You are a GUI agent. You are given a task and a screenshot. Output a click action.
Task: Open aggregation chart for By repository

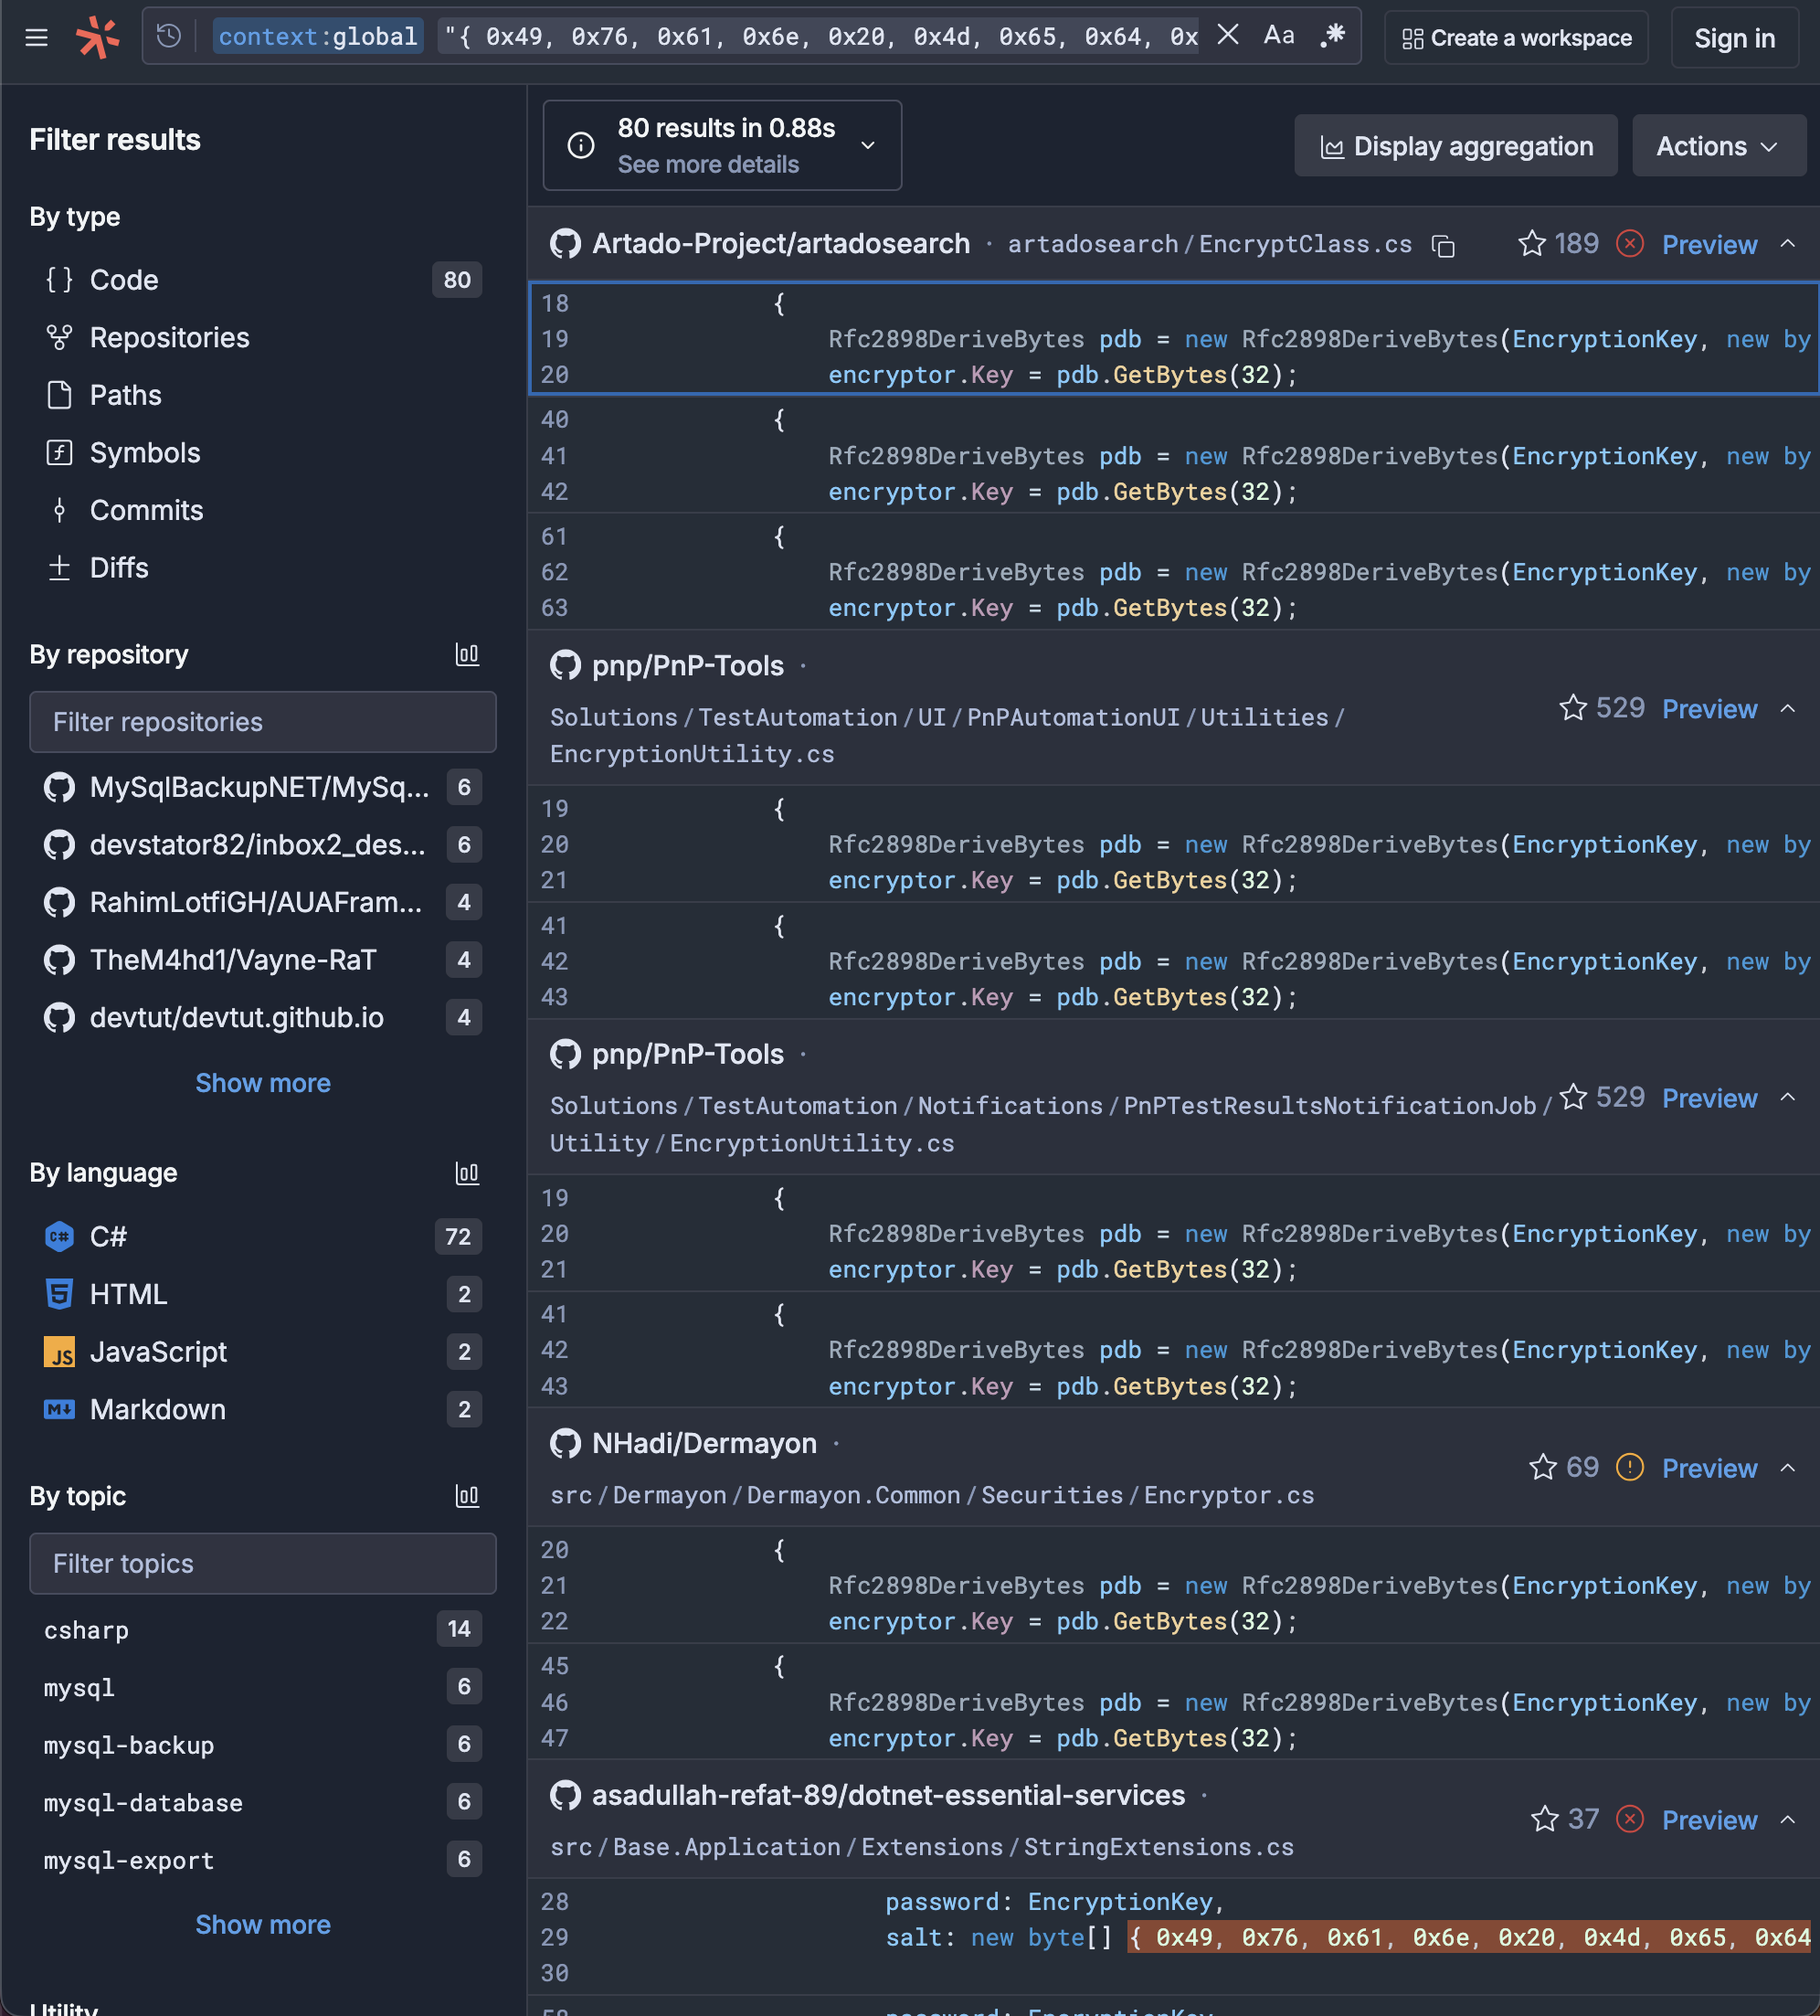coord(467,655)
